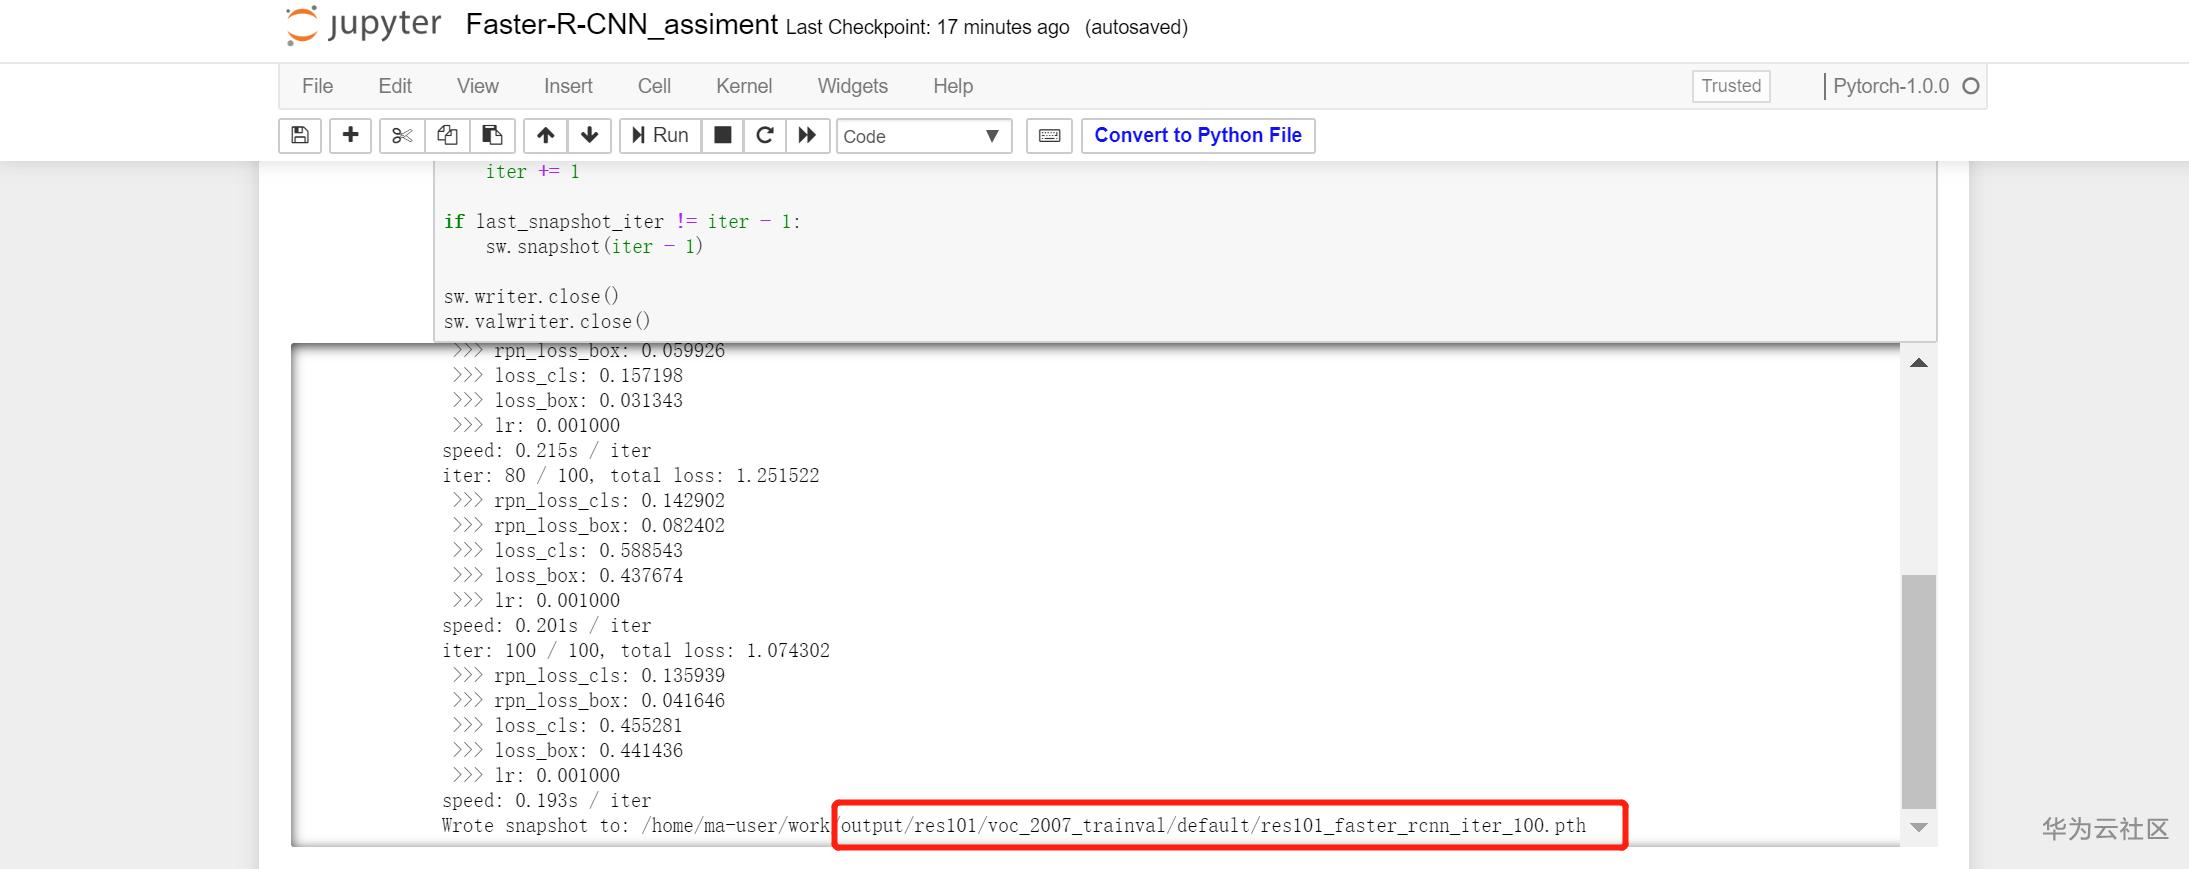2189x869 pixels.
Task: Click 'loss_cls: 0.588543' output line
Action: point(568,551)
